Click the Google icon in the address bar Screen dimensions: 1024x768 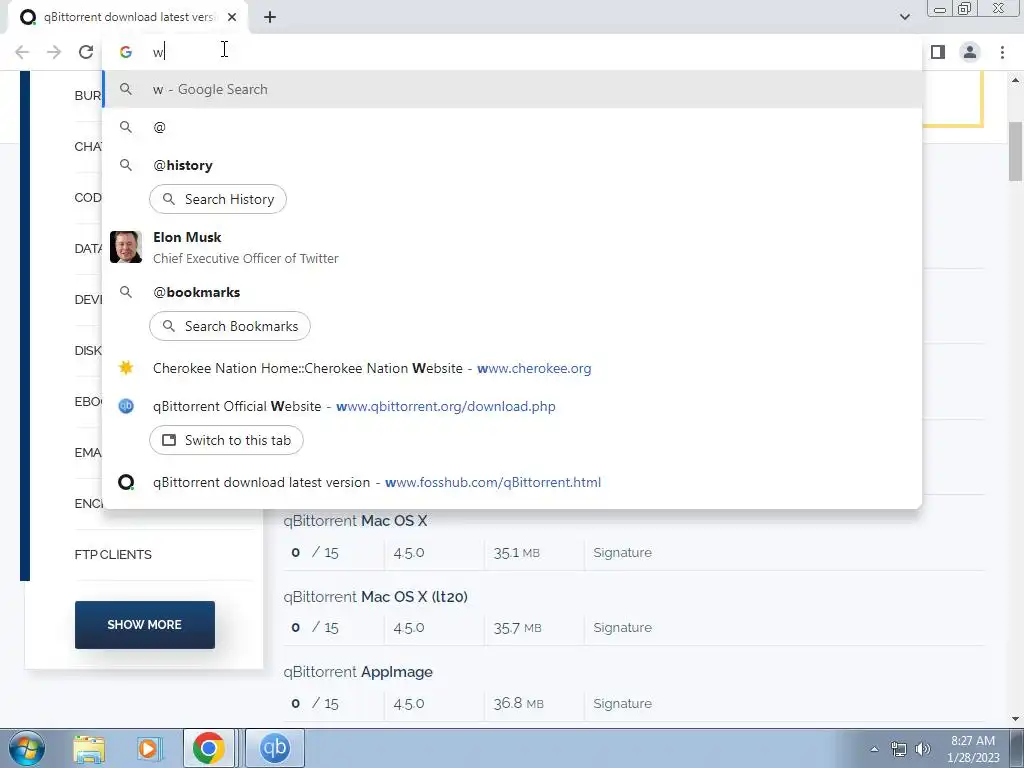pos(126,52)
